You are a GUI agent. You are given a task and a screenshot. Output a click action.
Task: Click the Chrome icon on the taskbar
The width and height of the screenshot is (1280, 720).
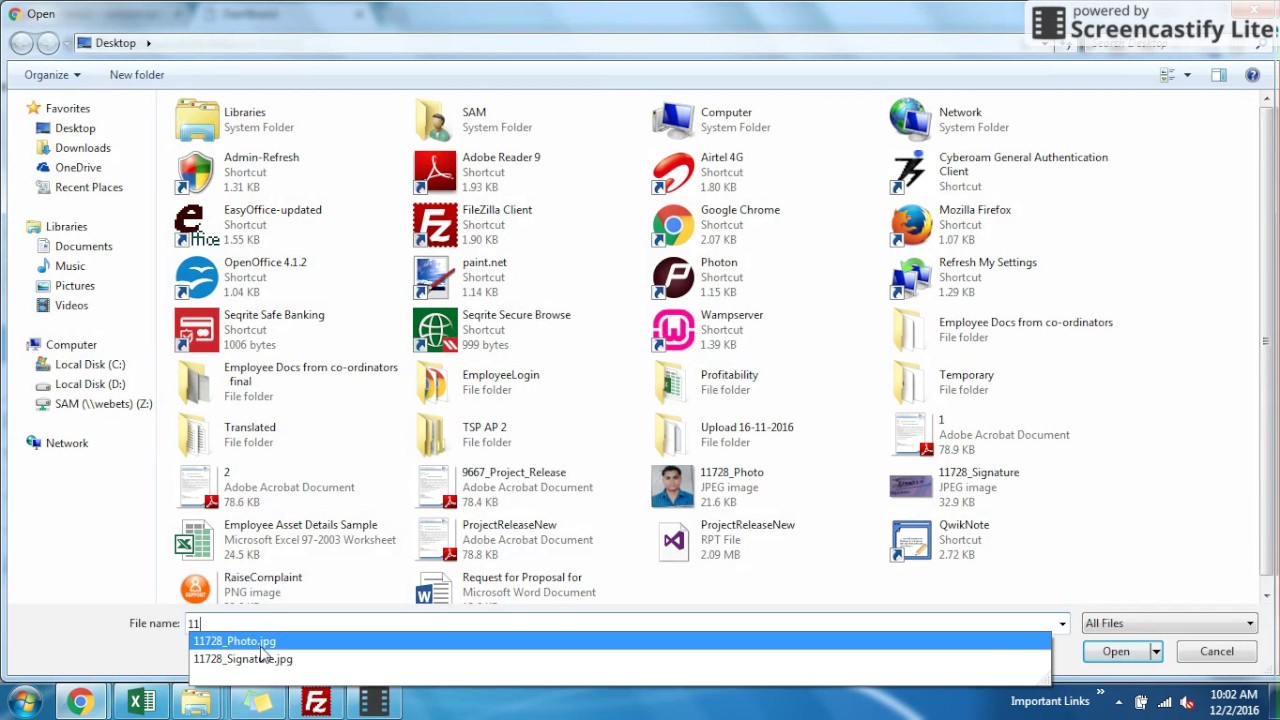point(81,702)
